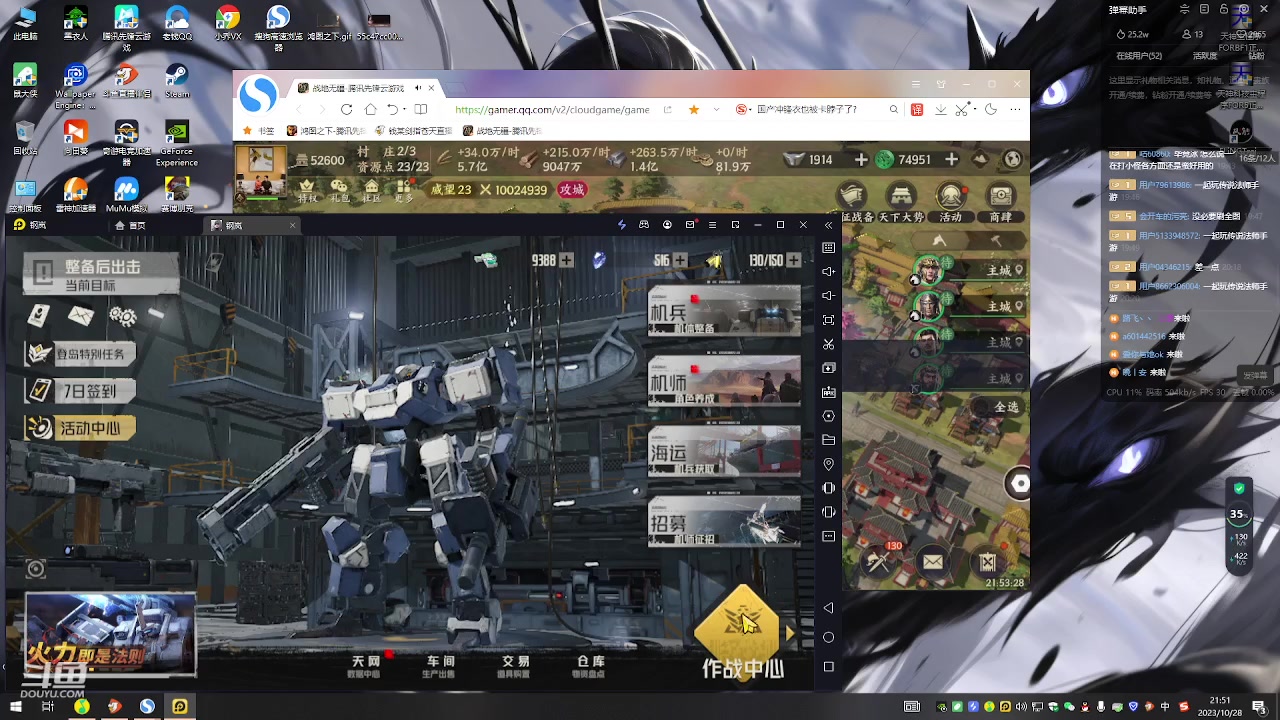Image resolution: width=1280 pixels, height=720 pixels.
Task: Click the camera view icon above banner
Action: point(36,569)
